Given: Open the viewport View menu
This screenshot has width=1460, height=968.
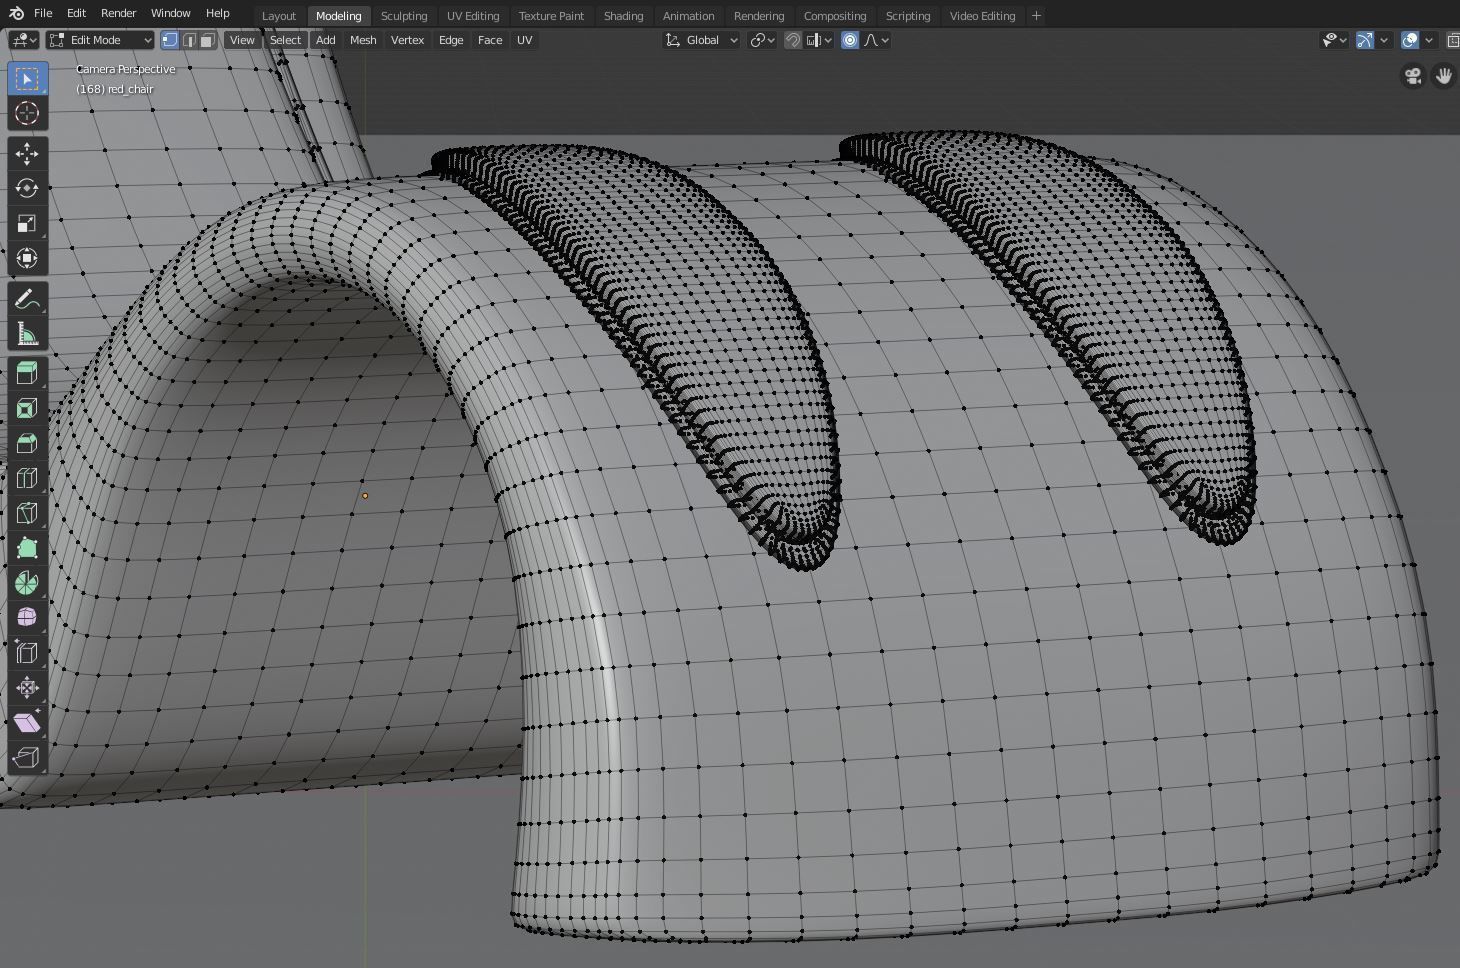Looking at the screenshot, I should tap(242, 40).
